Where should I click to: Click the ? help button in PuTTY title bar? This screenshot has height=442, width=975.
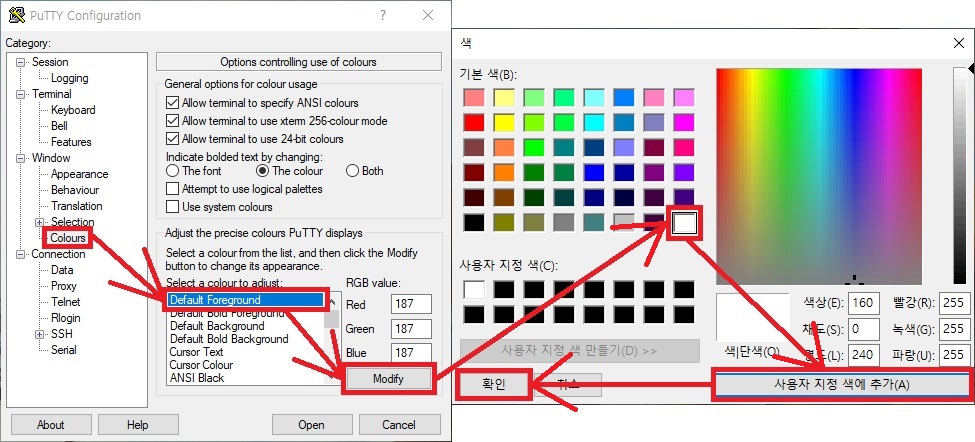pos(382,16)
